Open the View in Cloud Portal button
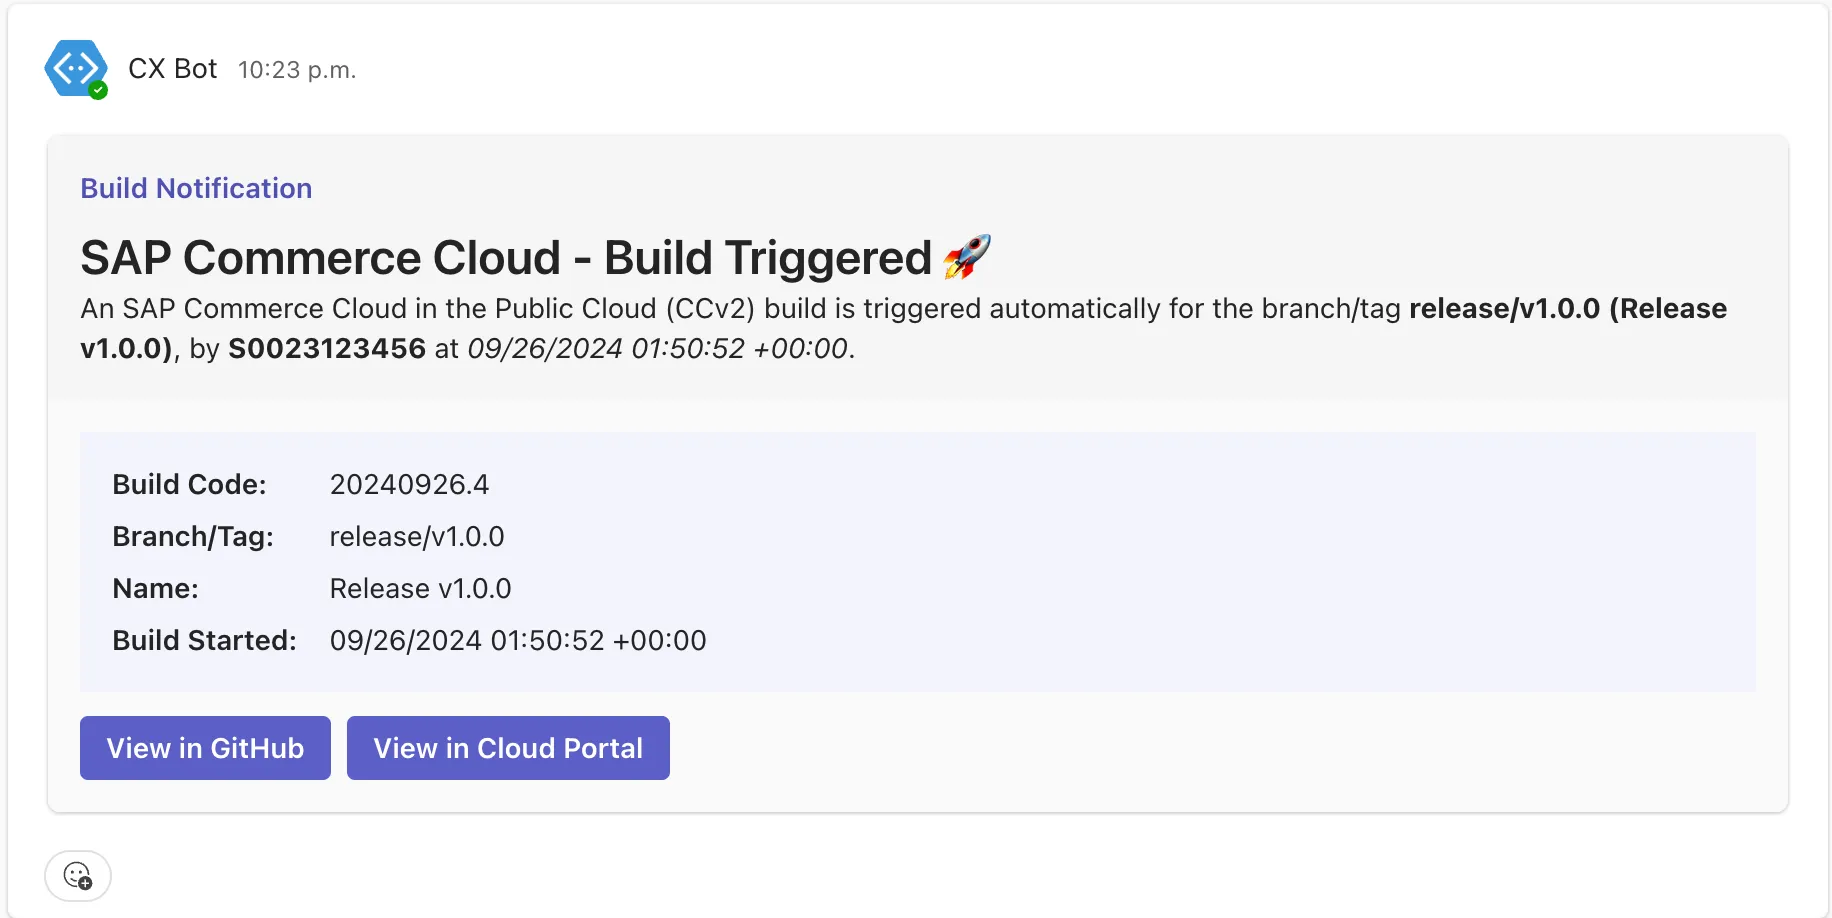The image size is (1832, 918). coord(508,748)
